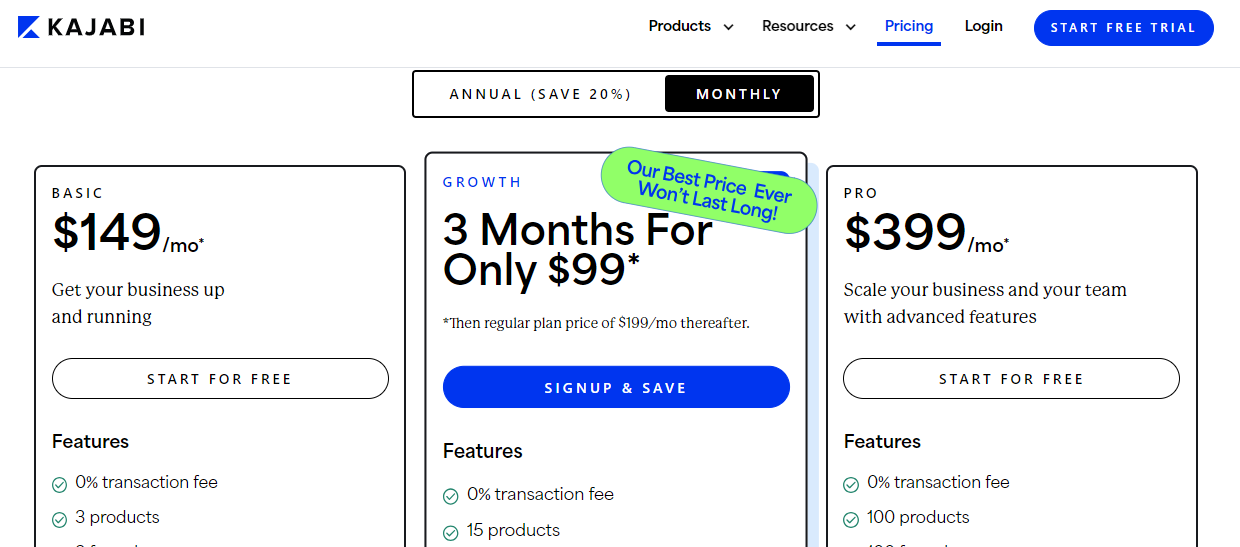Click the green Our Best Price Ever badge

(x=709, y=190)
